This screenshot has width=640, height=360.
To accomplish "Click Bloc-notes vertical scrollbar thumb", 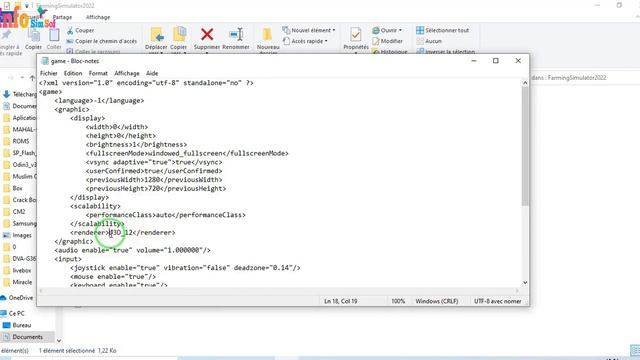I will pos(525,146).
